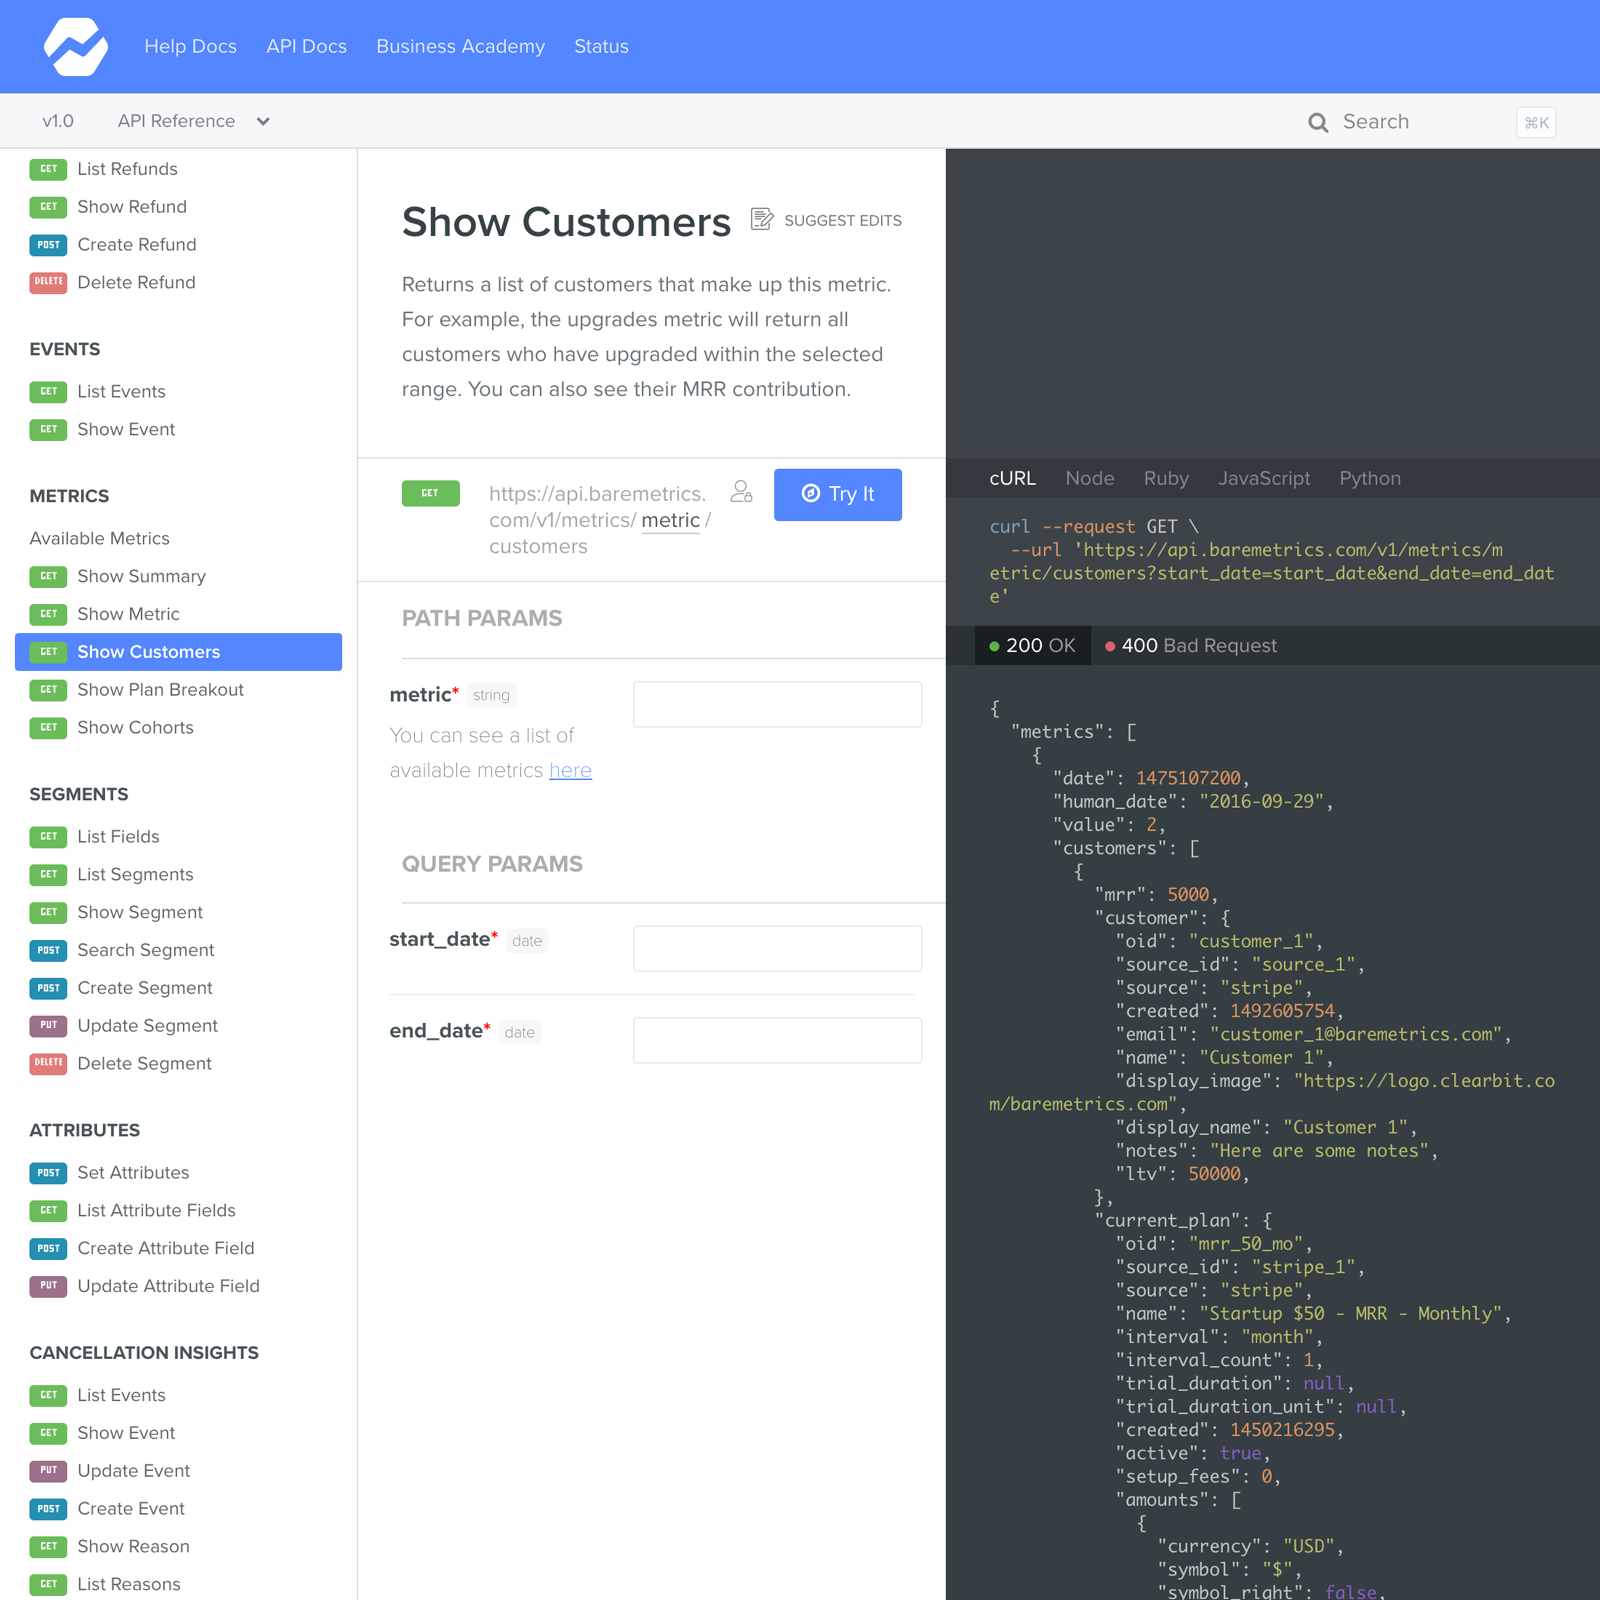This screenshot has height=1600, width=1600.
Task: Open the v1.0 version selector
Action: pos(58,121)
